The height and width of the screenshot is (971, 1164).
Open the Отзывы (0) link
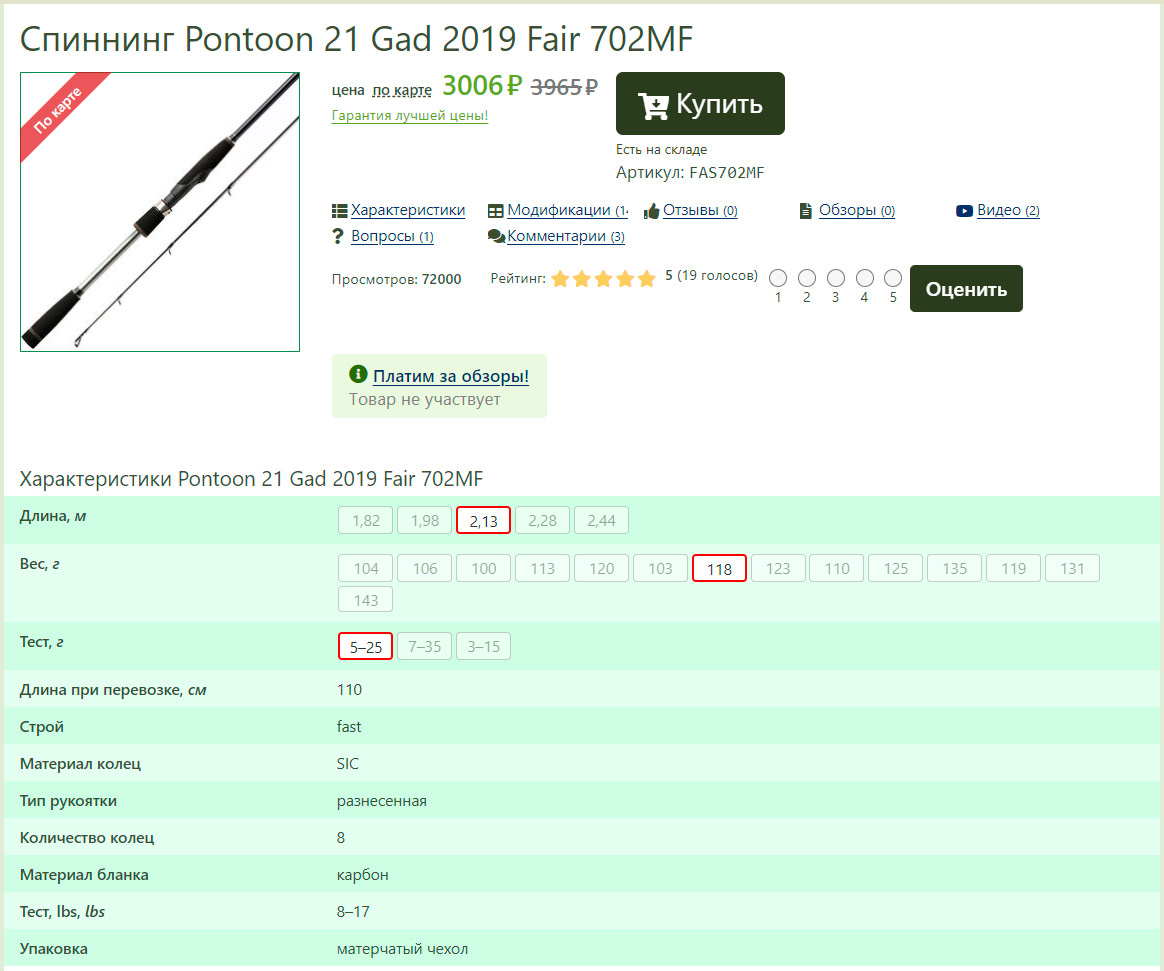[x=700, y=210]
